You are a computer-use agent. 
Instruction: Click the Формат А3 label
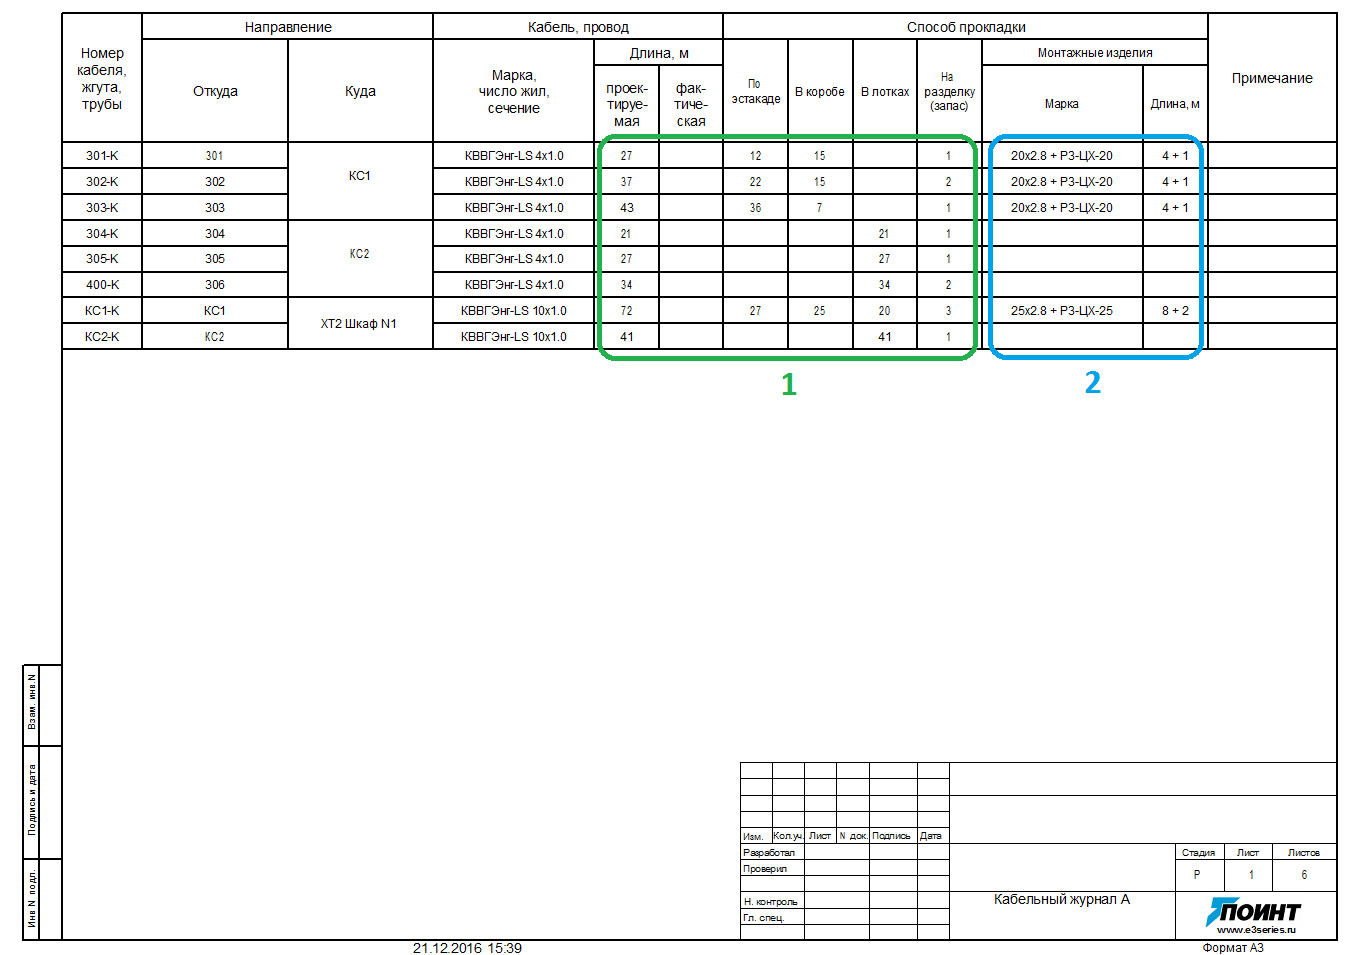tap(1232, 948)
